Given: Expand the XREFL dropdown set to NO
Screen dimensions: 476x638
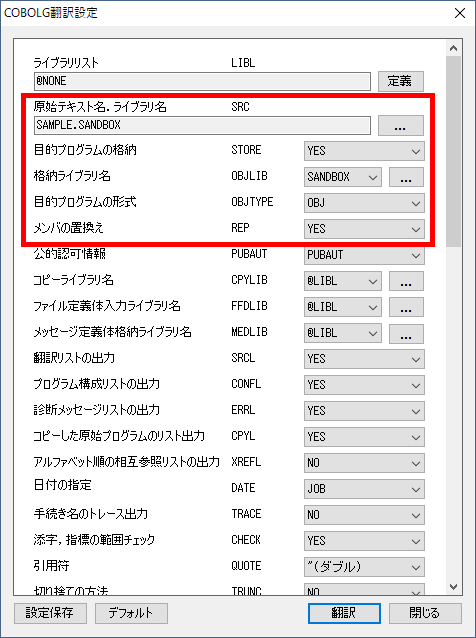Looking at the screenshot, I should (364, 463).
